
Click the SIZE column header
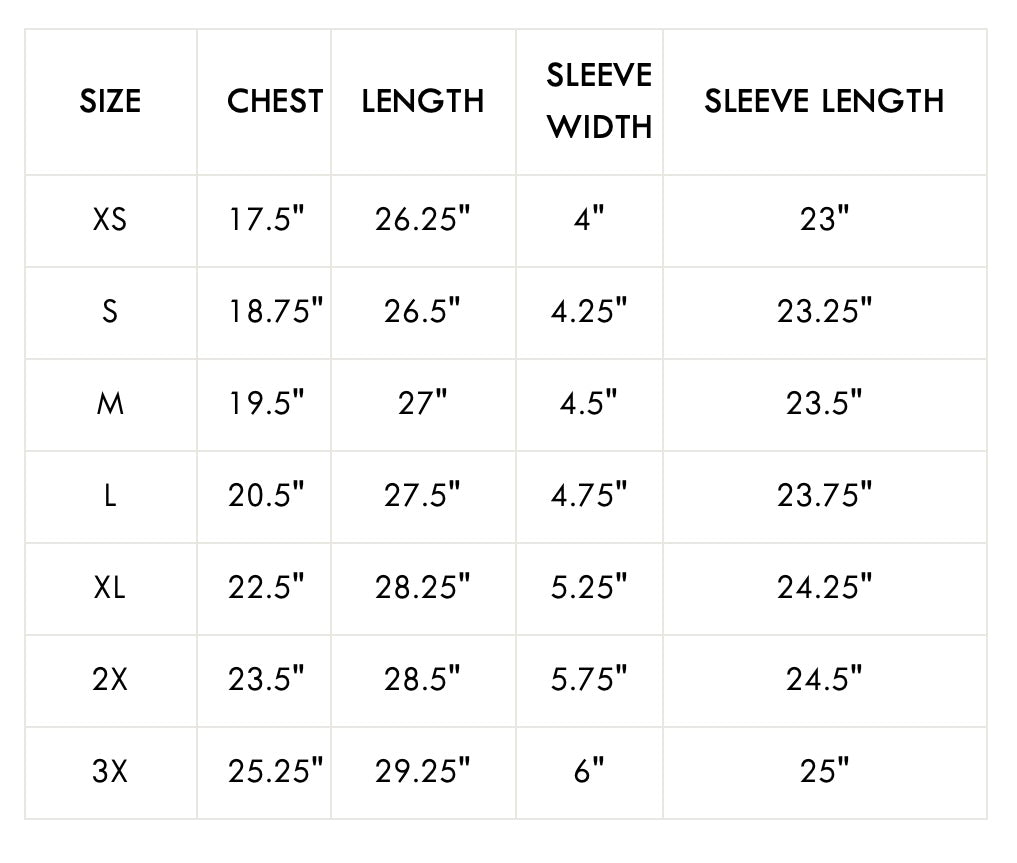pyautogui.click(x=110, y=101)
